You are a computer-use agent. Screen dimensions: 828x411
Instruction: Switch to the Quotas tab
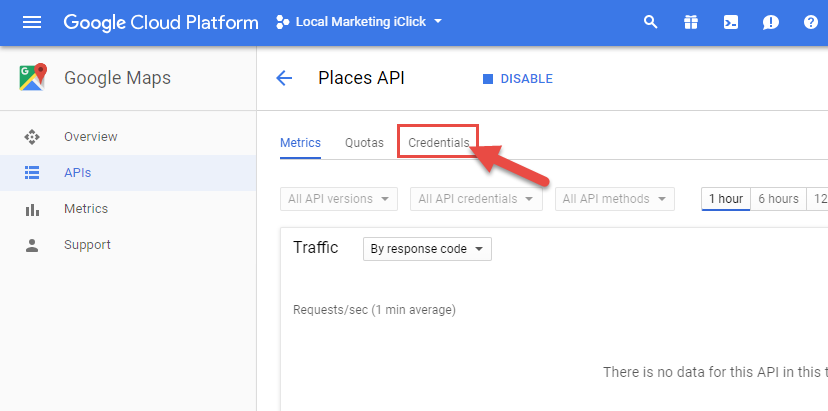click(364, 143)
